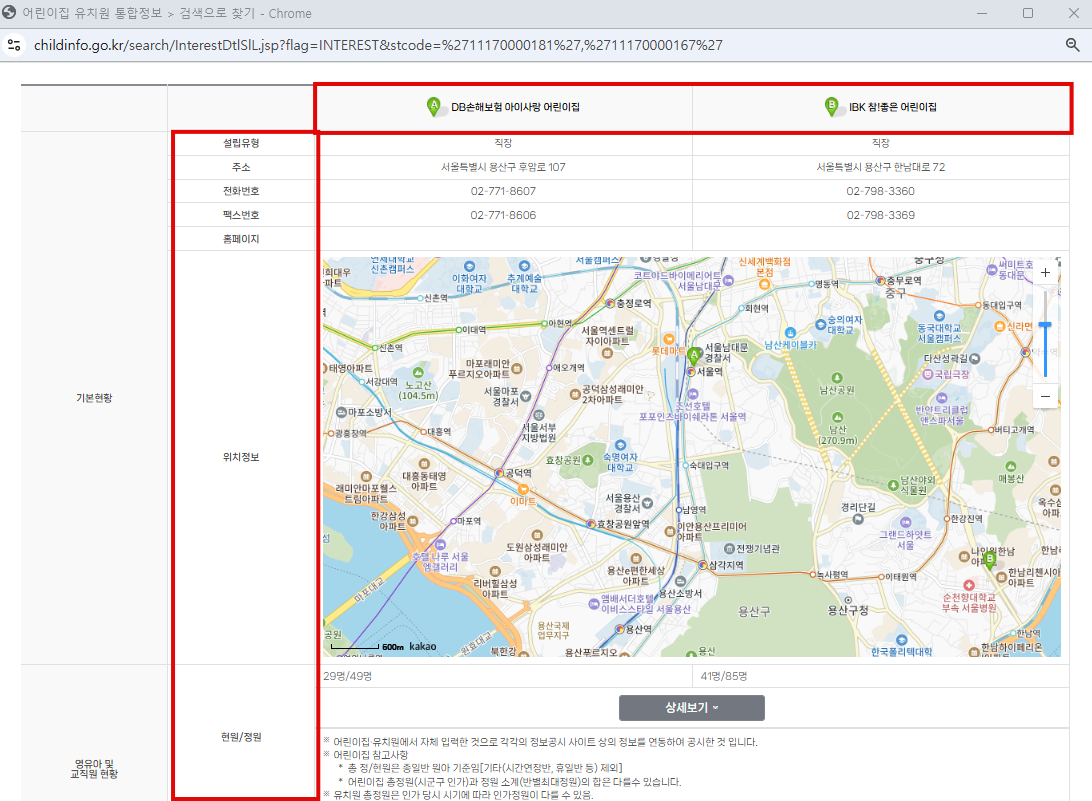
Task: Click the 롯데마트 marker on the map
Action: click(669, 340)
